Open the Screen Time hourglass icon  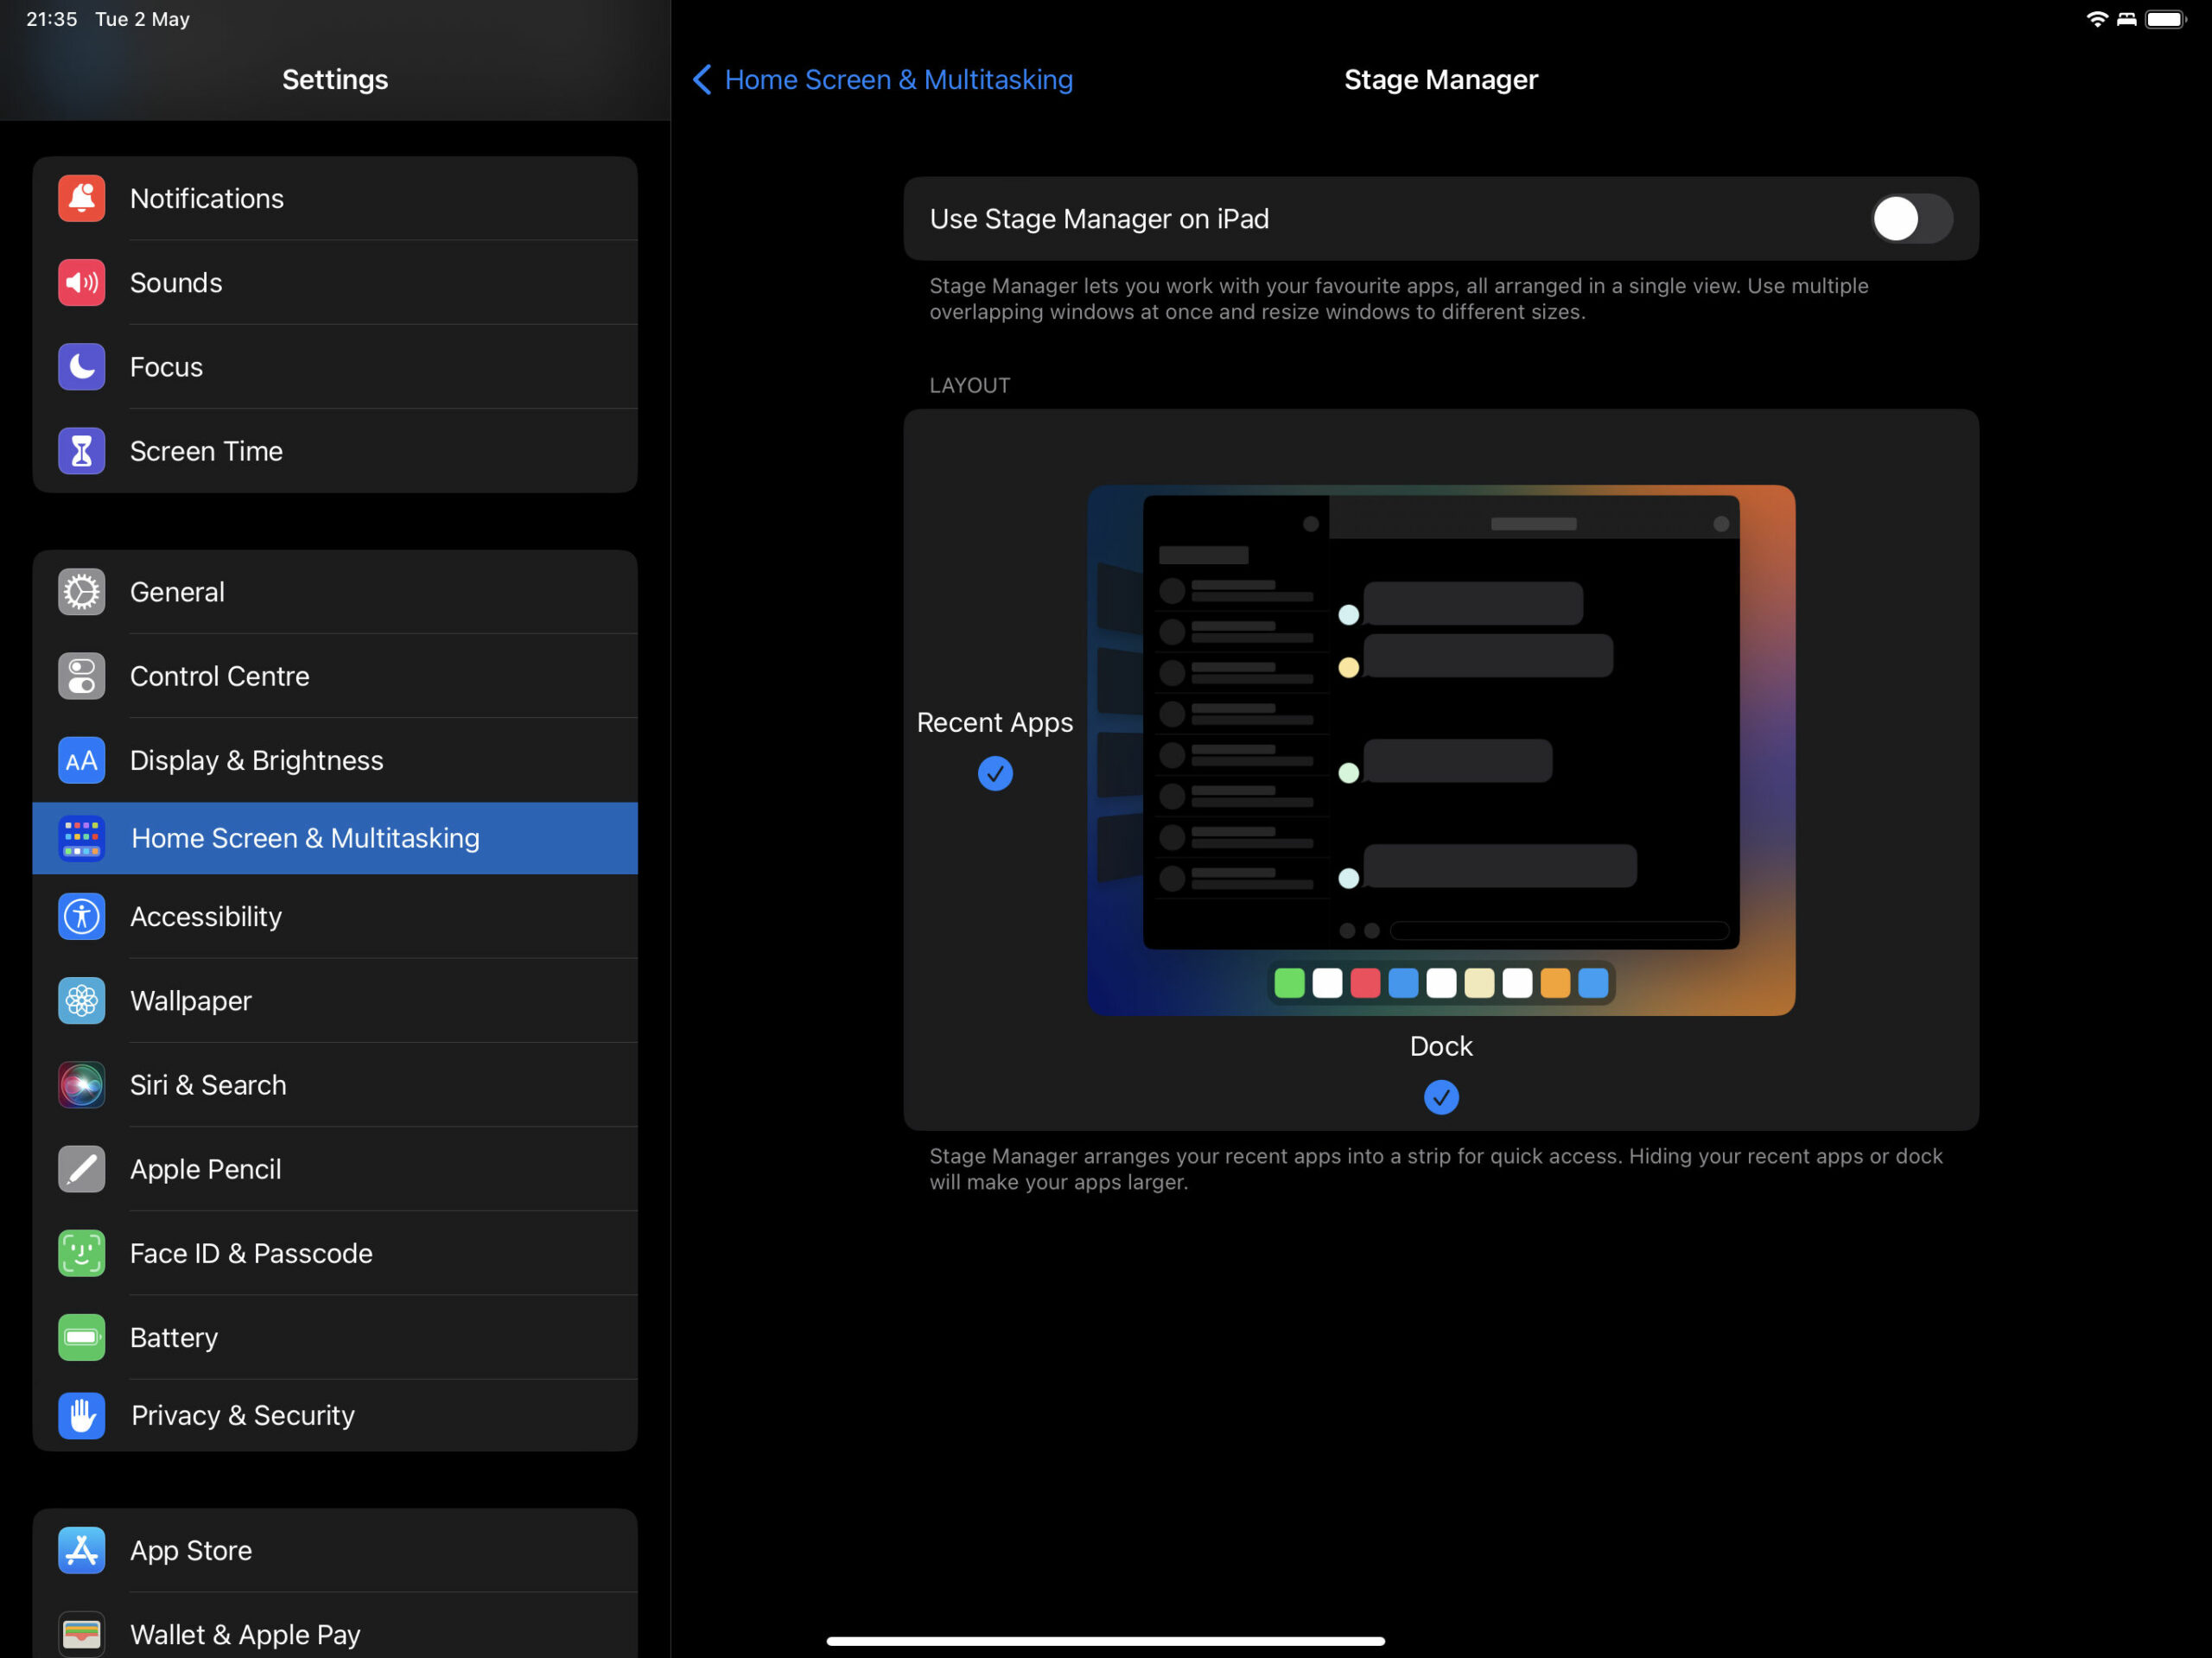click(81, 451)
